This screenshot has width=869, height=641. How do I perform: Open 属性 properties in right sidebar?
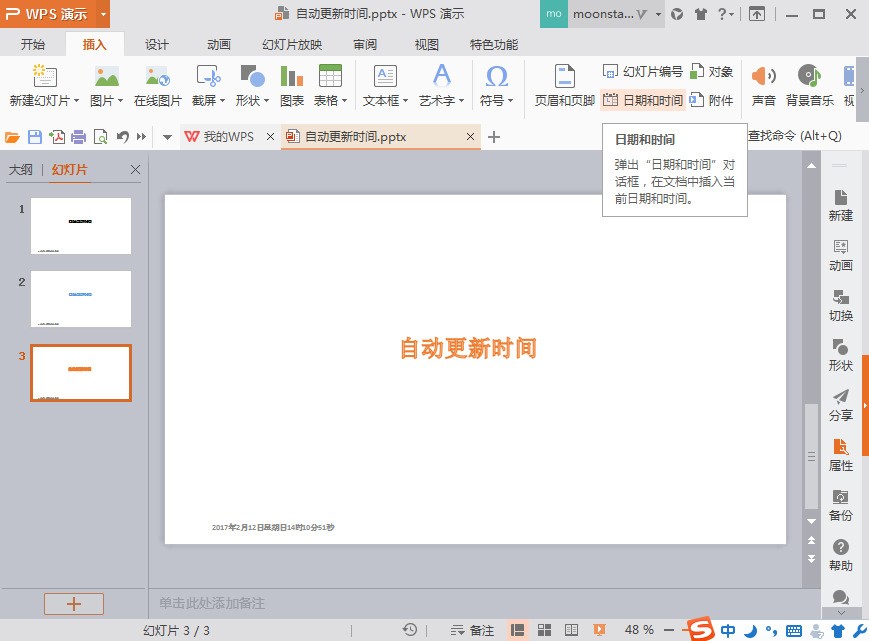(x=840, y=454)
